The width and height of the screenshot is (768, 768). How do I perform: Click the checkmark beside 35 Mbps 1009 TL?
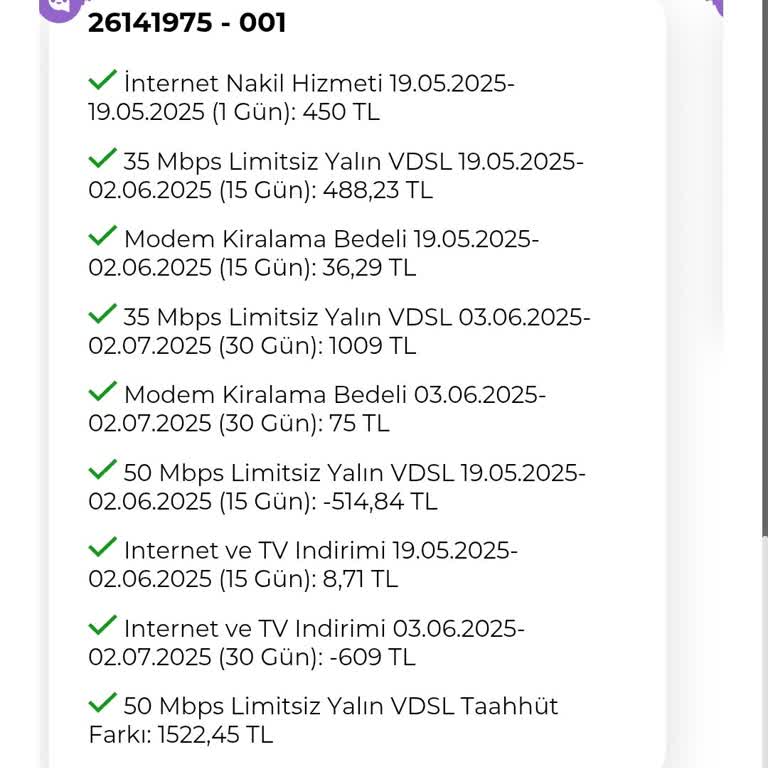pos(102,313)
